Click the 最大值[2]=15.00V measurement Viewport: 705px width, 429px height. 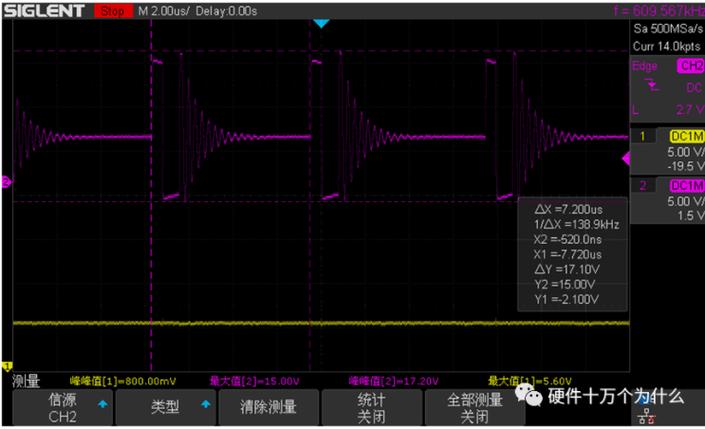point(254,381)
